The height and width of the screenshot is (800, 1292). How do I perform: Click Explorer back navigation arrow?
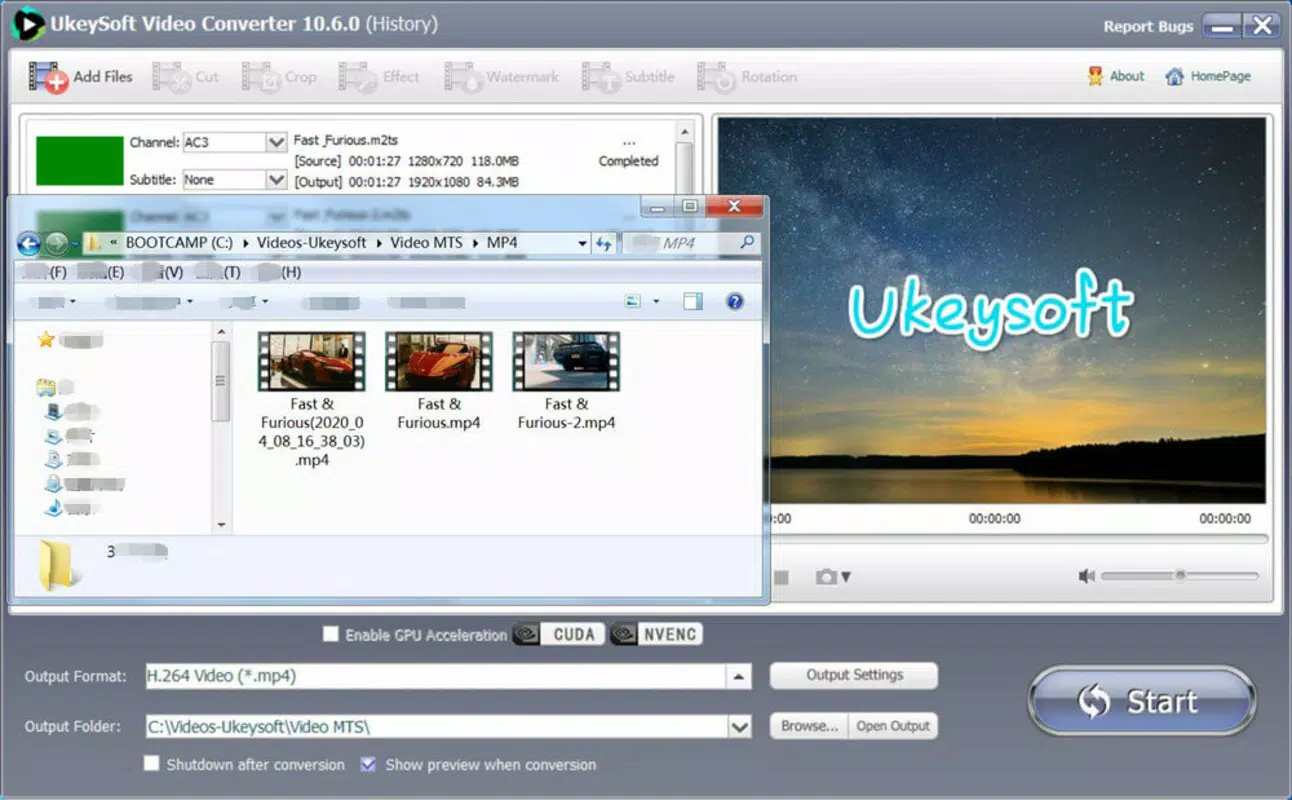tap(29, 243)
